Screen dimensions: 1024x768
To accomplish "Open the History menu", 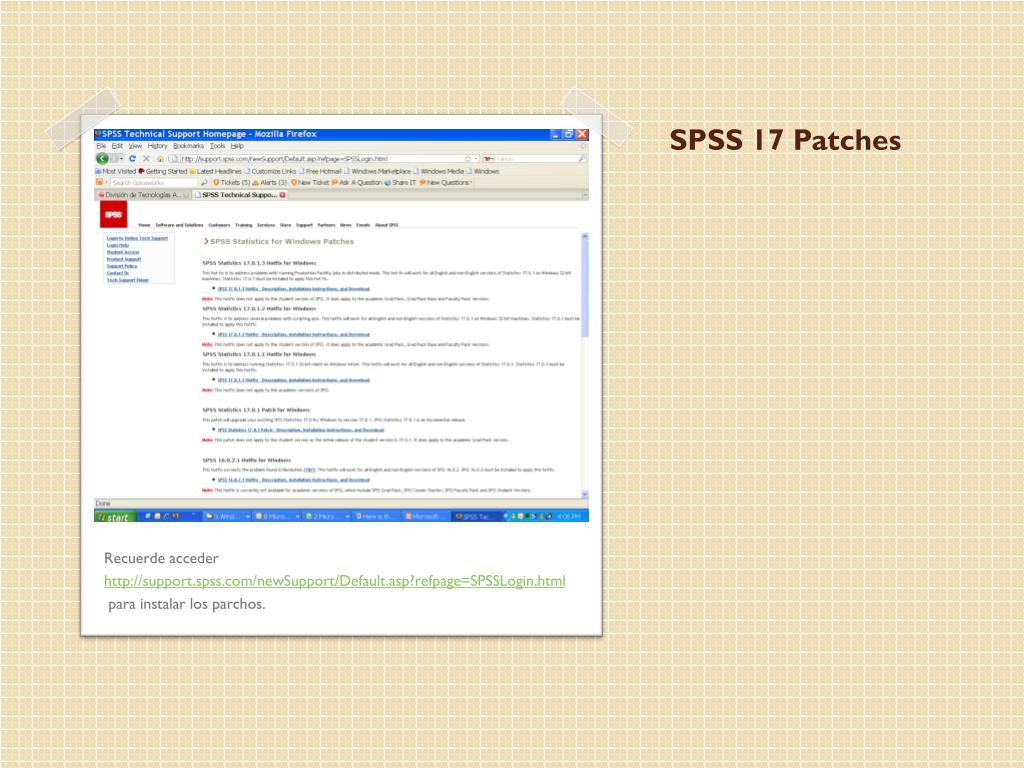I will [157, 146].
